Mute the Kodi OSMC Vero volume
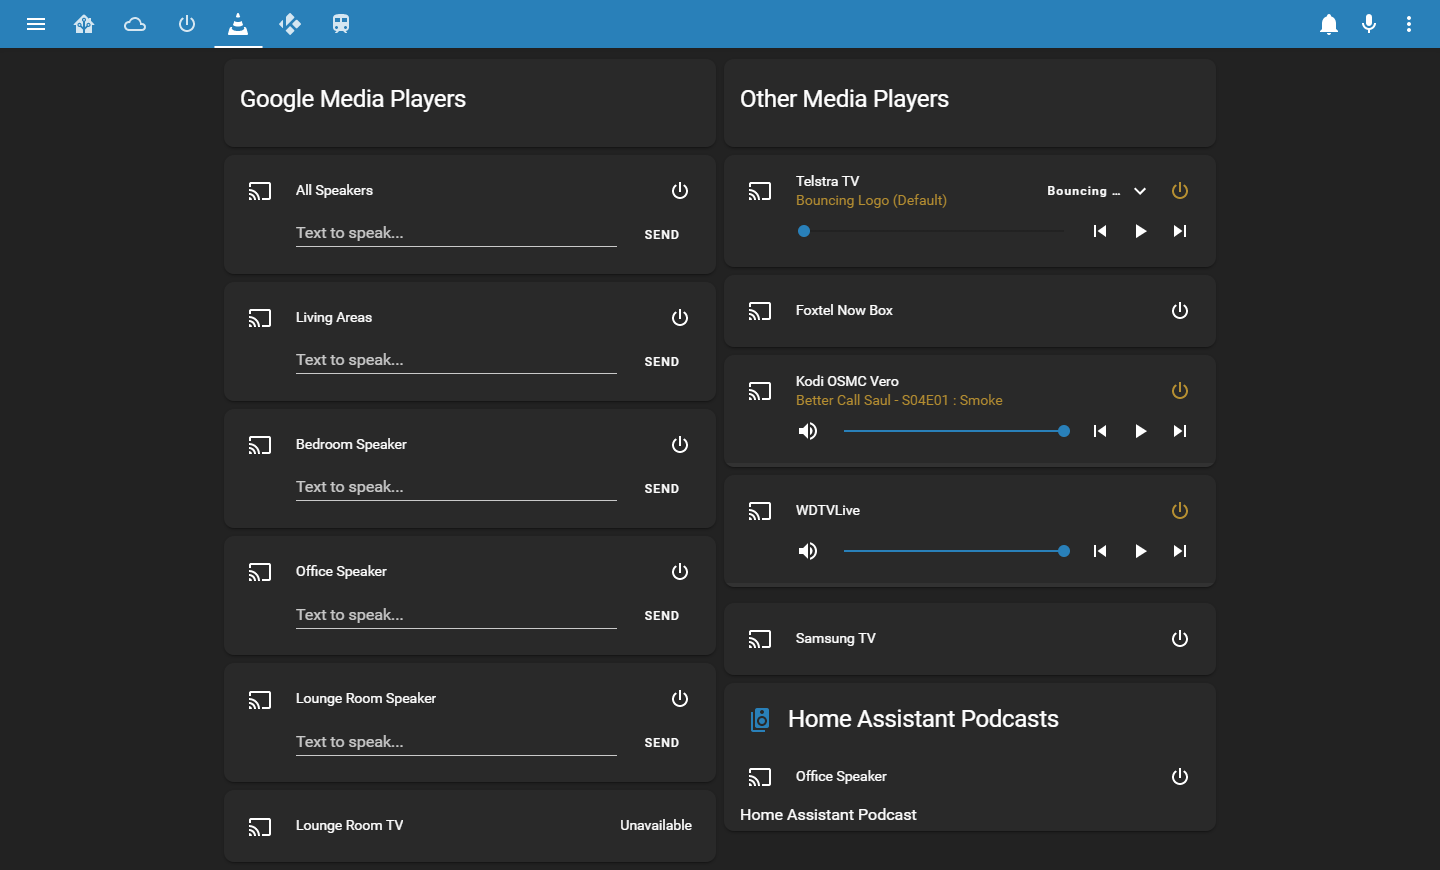 [x=808, y=431]
